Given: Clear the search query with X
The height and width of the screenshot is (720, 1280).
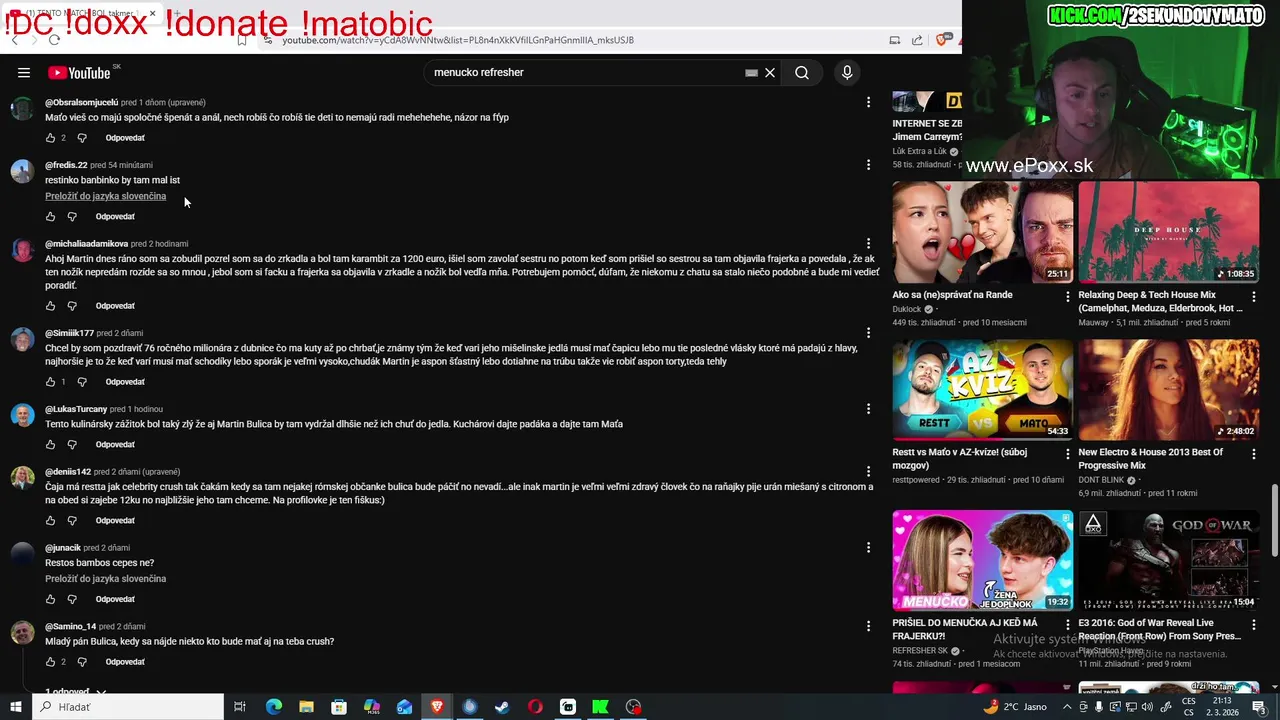Looking at the screenshot, I should [770, 72].
